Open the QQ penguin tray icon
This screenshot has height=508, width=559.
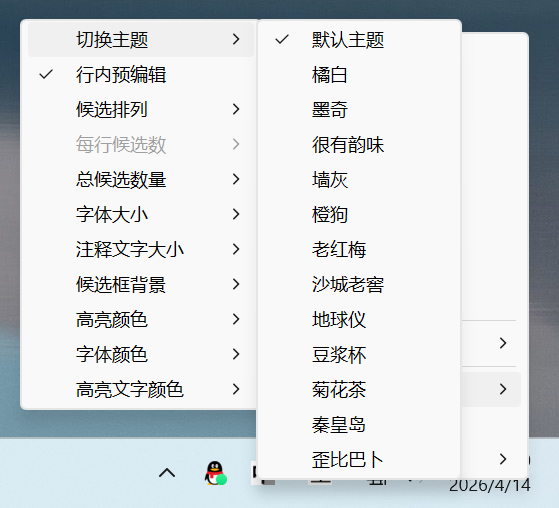(215, 473)
